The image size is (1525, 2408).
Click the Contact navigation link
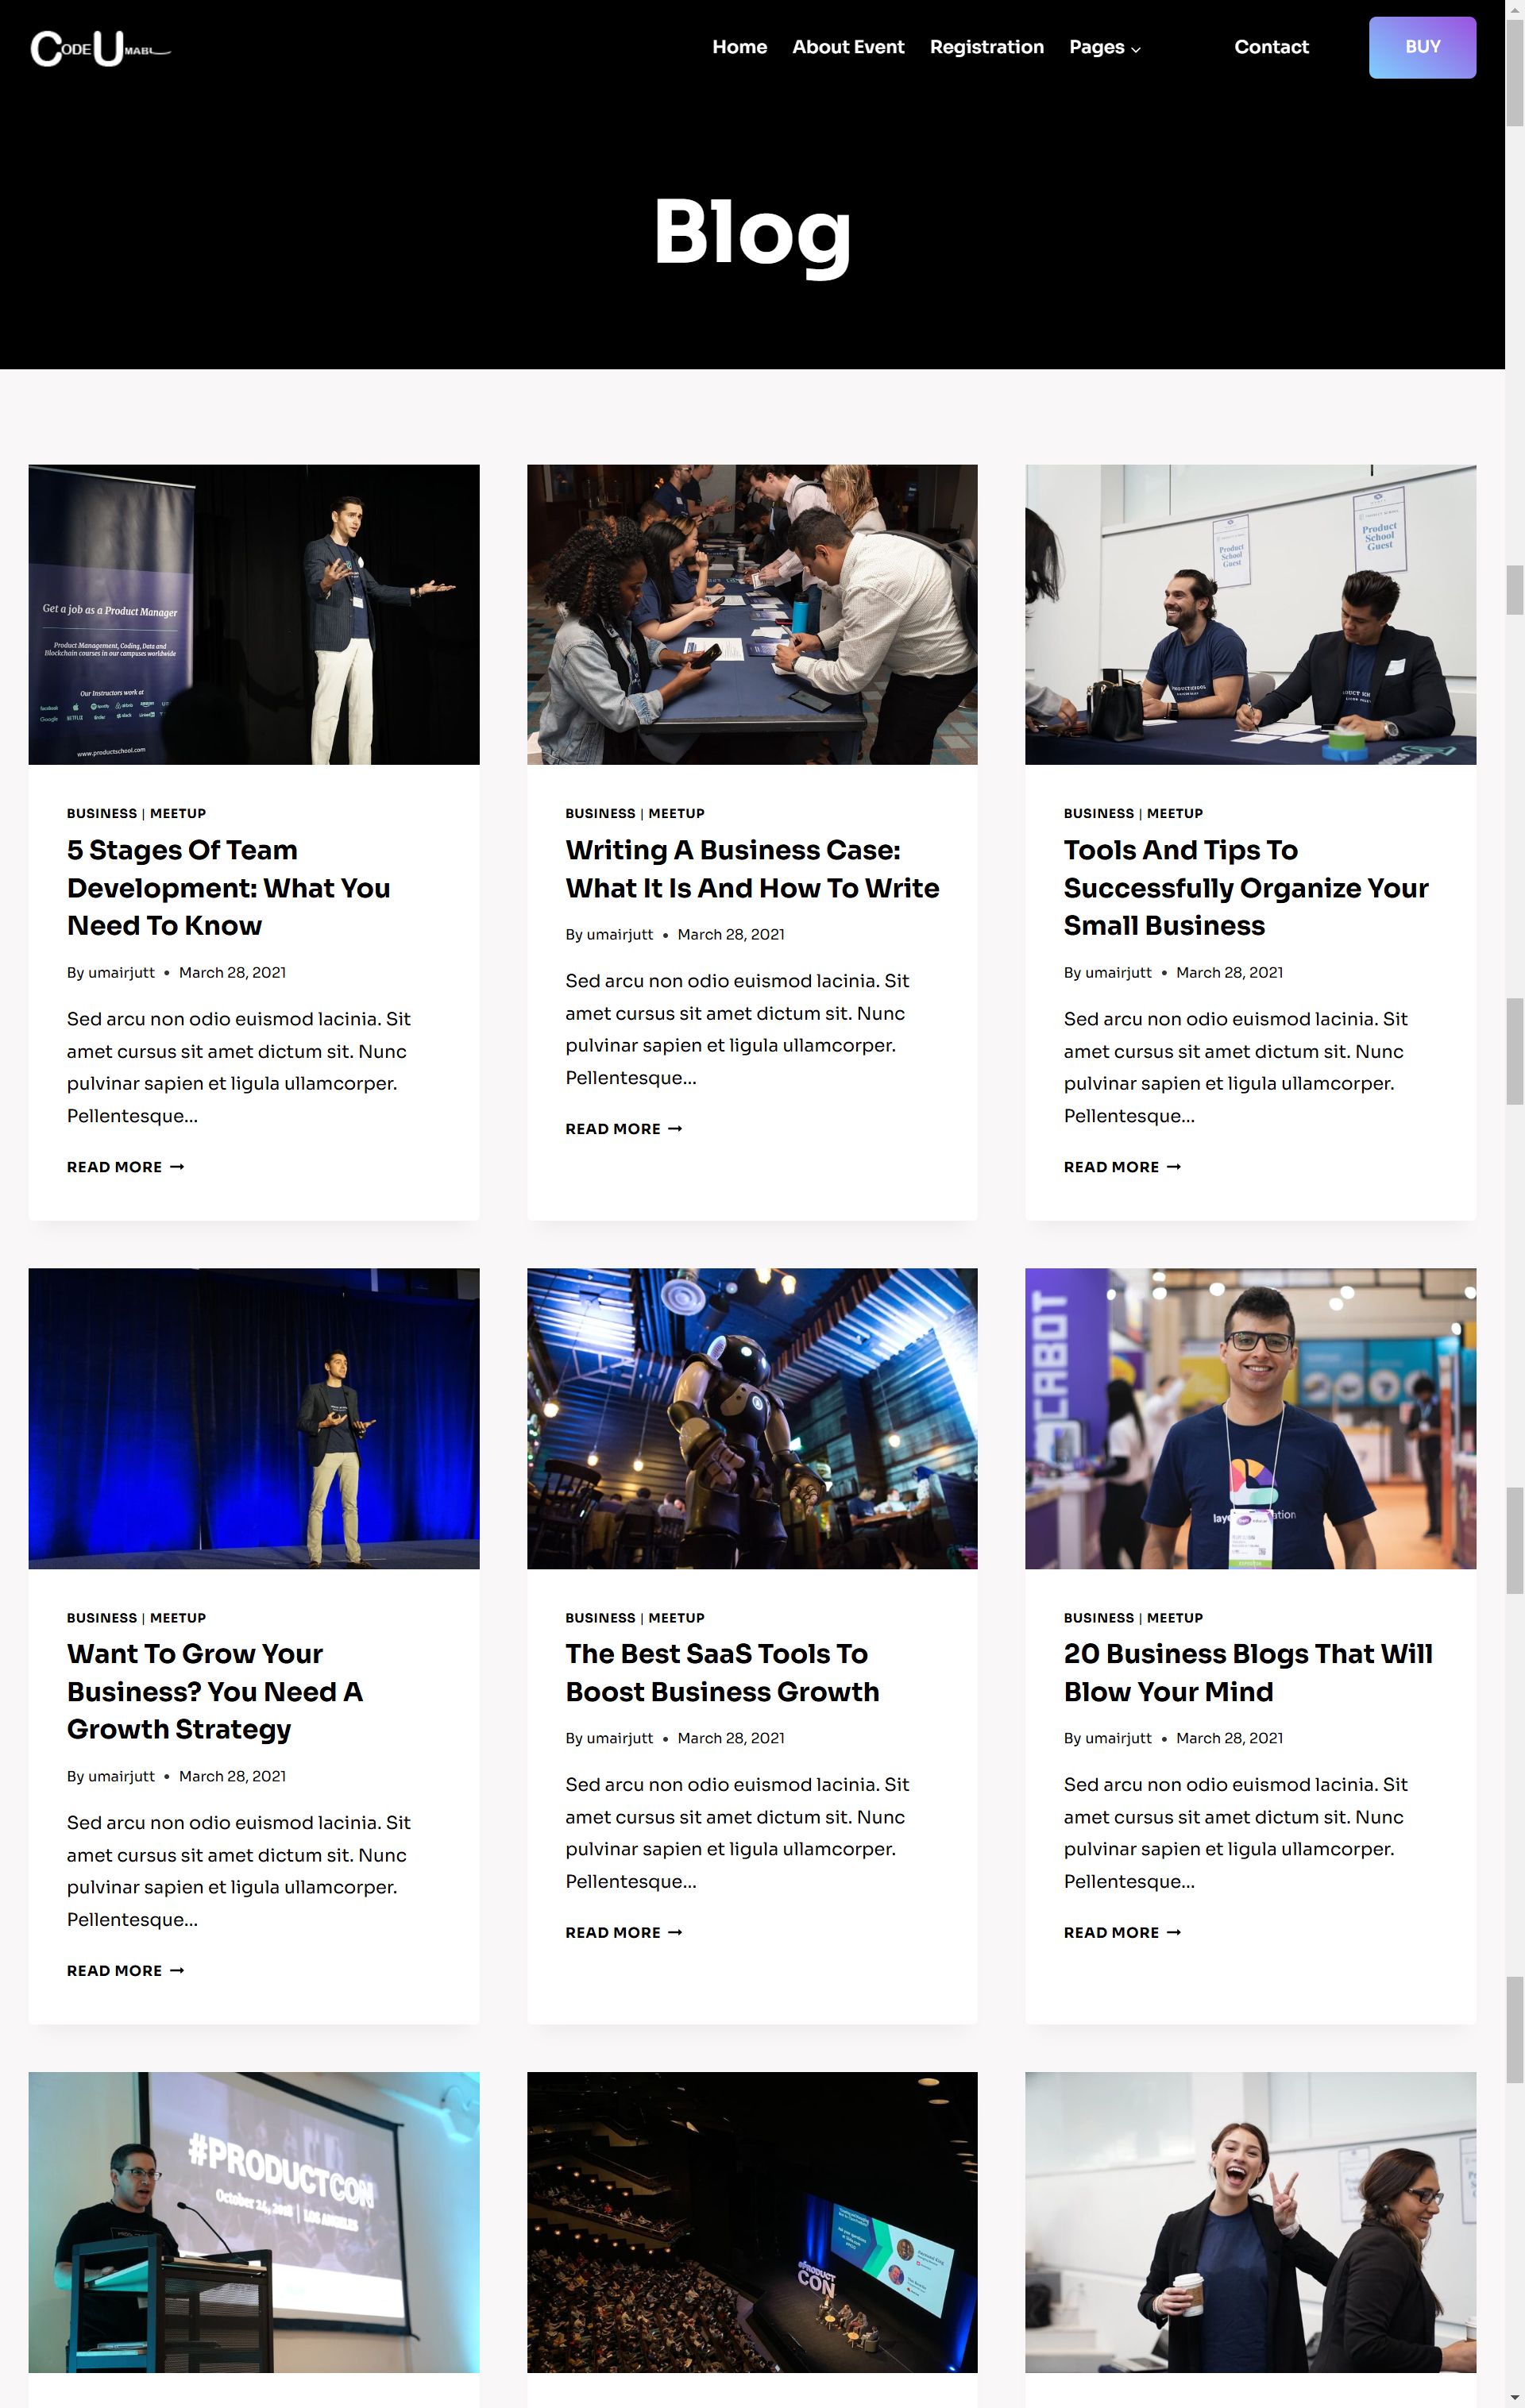point(1270,47)
